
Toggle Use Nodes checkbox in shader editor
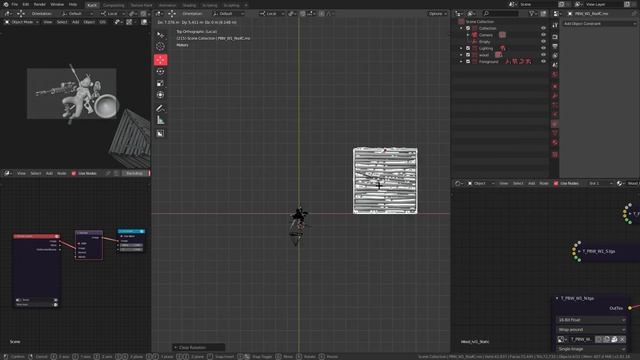556,184
